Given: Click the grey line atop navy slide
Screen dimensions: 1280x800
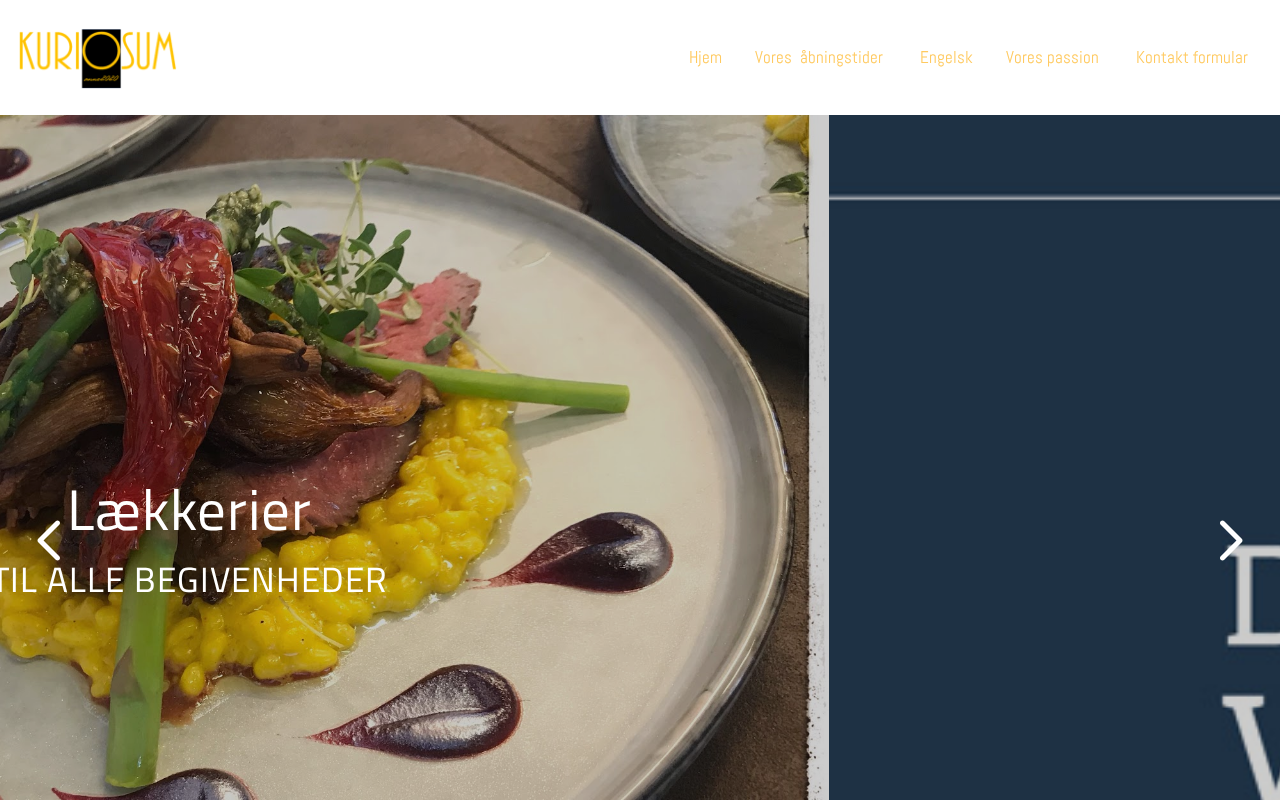Looking at the screenshot, I should point(1054,198).
